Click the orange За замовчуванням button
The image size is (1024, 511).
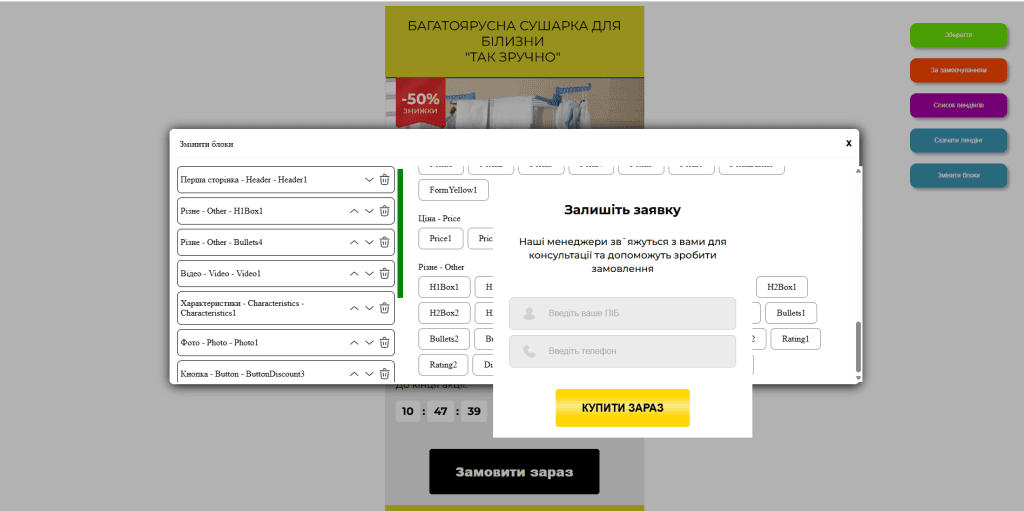958,70
